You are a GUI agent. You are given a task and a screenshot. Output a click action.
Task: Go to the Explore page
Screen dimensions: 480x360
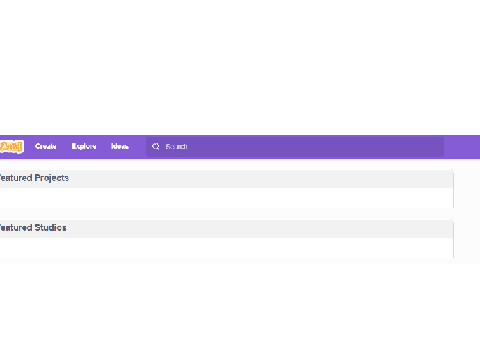(84, 146)
